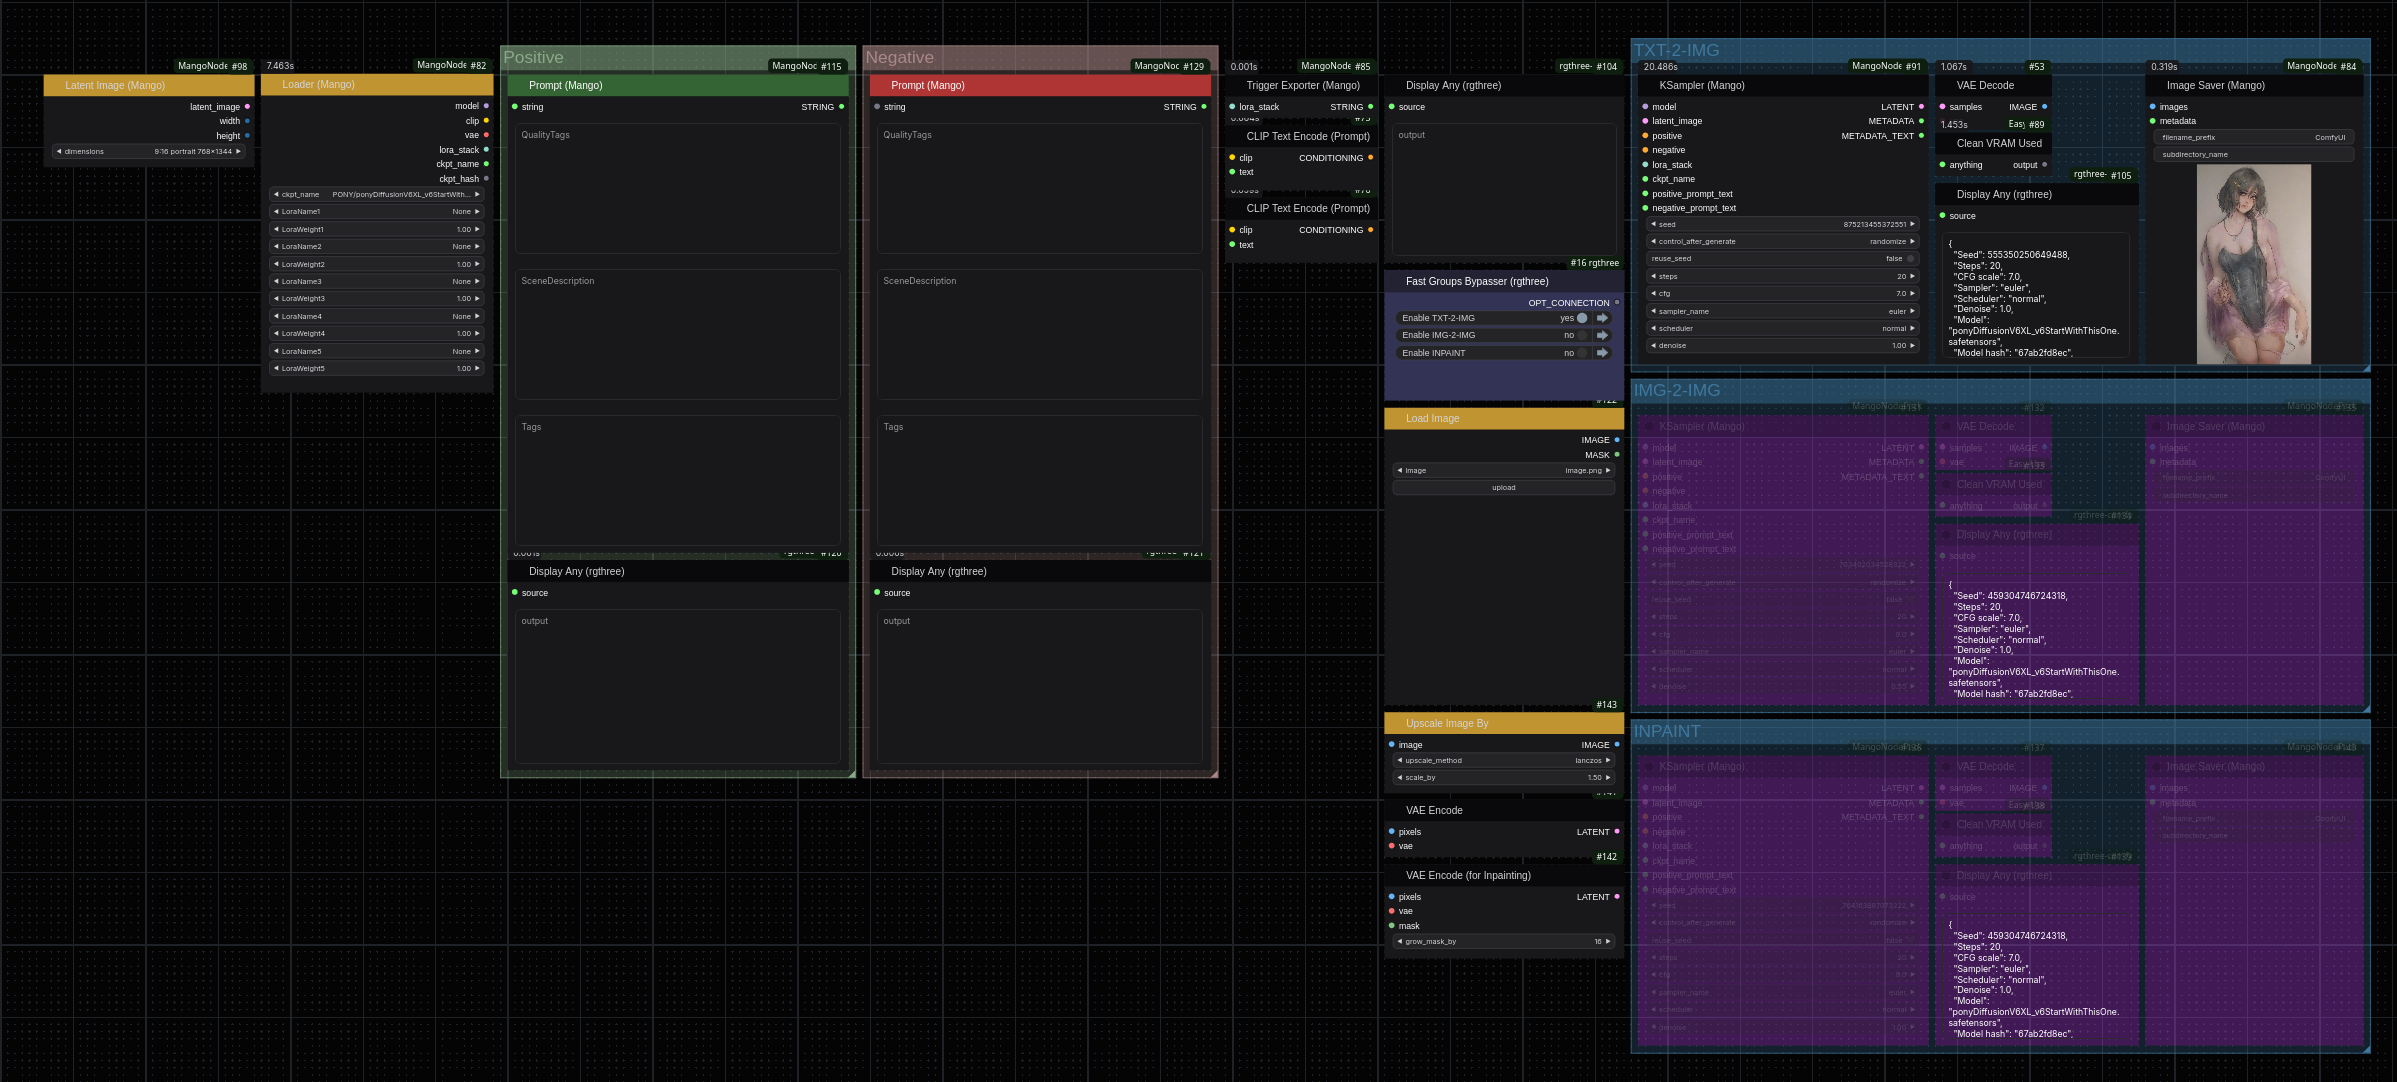Click the Loader (Mango) model output socket
Viewport: 2397px width, 1082px height.
[x=486, y=106]
